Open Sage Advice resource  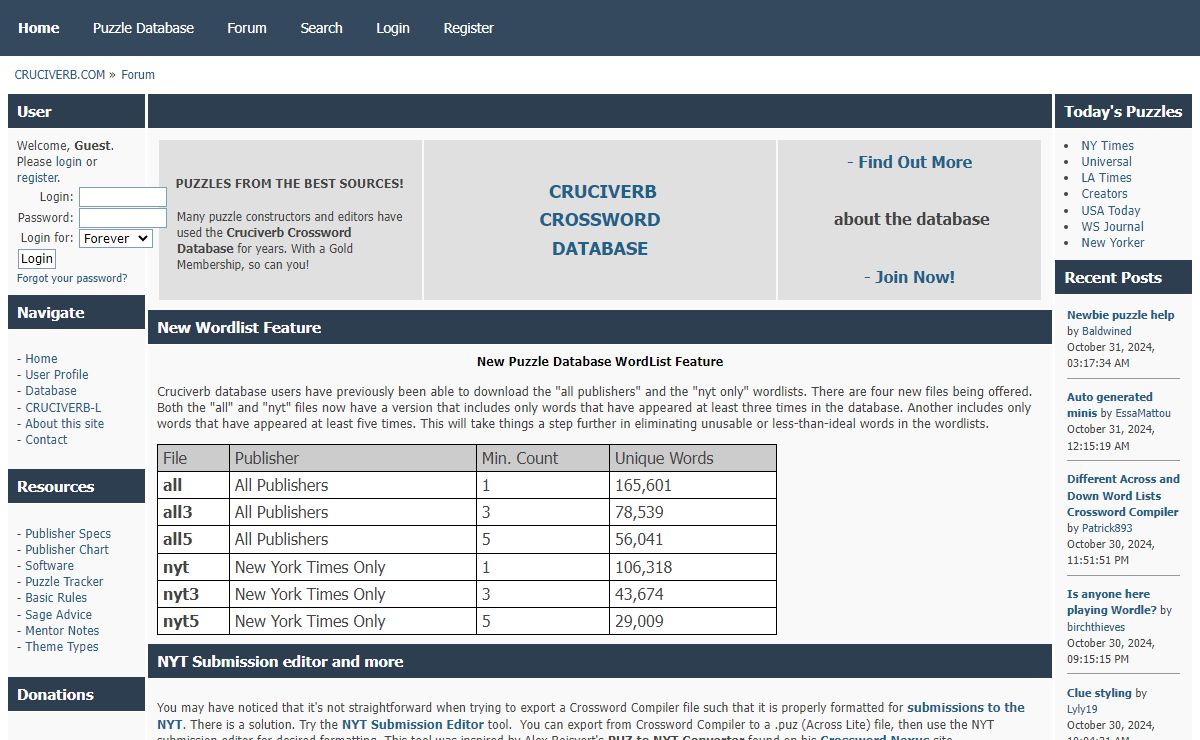58,615
